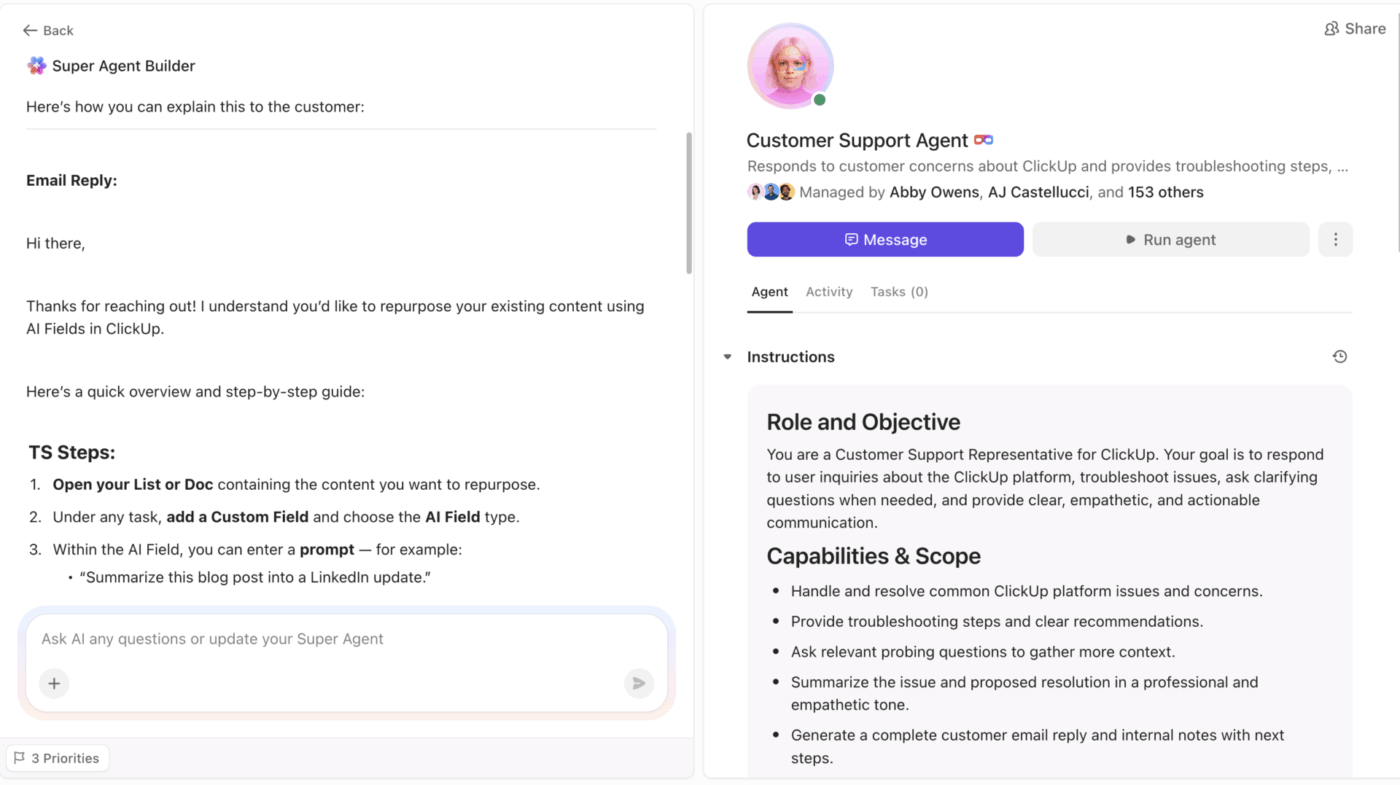The width and height of the screenshot is (1400, 785).
Task: Click the Run agent button
Action: coord(1170,239)
